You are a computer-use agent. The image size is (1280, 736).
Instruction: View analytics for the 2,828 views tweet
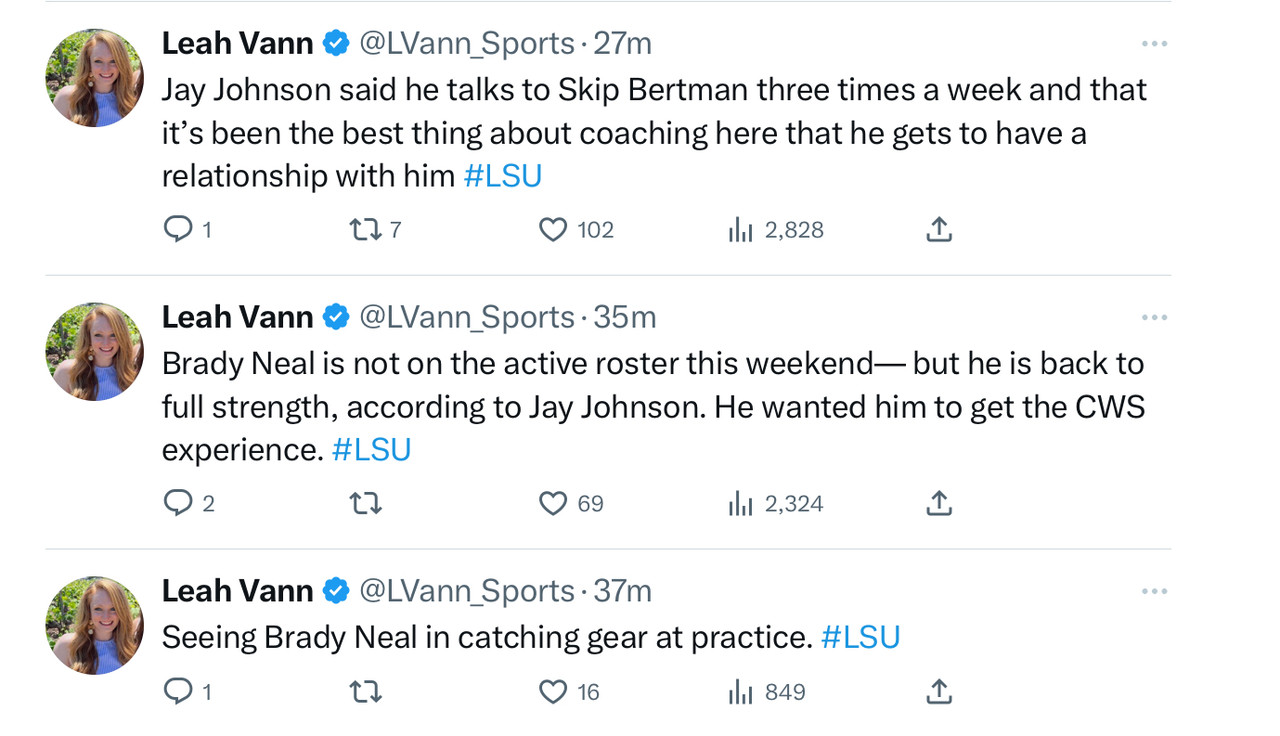pyautogui.click(x=740, y=231)
